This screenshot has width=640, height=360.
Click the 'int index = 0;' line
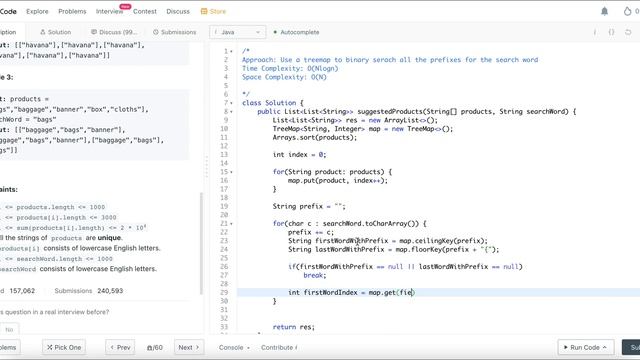299,155
